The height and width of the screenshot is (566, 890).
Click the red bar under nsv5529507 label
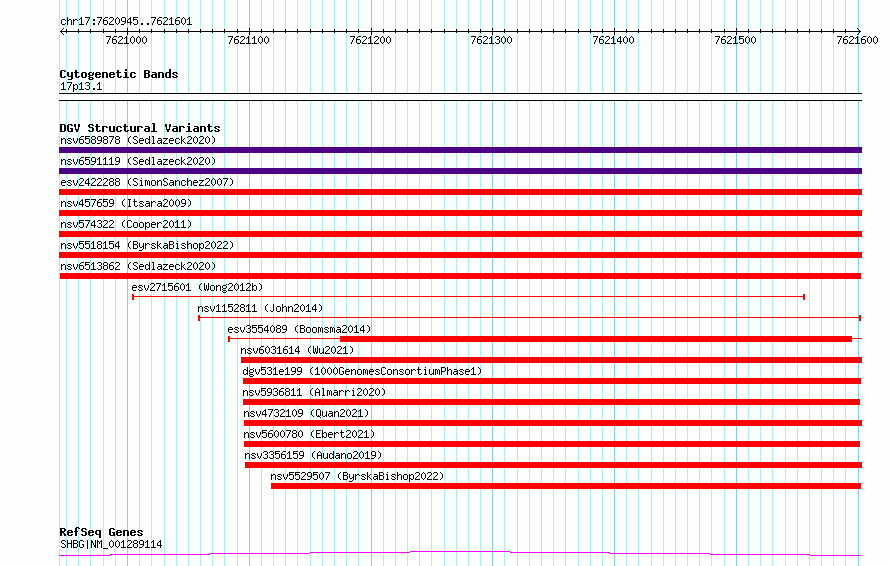[x=566, y=486]
